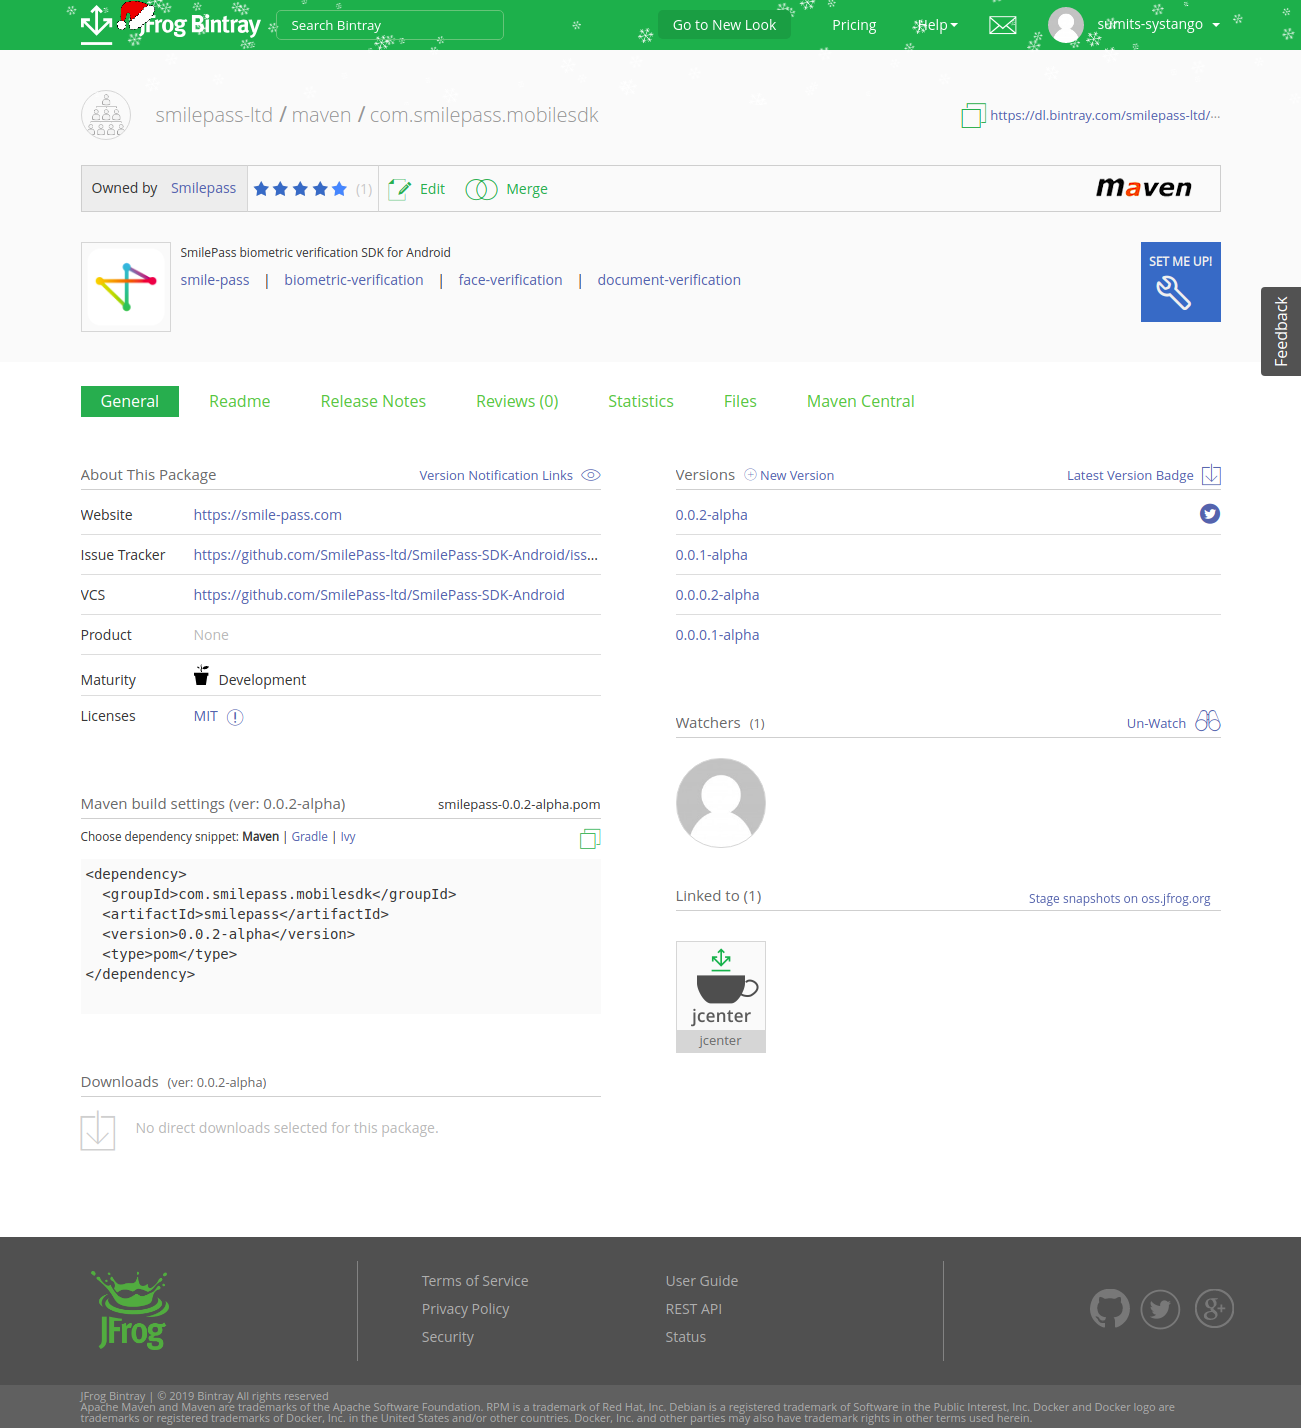Click the Development maturity icon
Screen dimensions: 1301x1428
pyautogui.click(x=201, y=676)
